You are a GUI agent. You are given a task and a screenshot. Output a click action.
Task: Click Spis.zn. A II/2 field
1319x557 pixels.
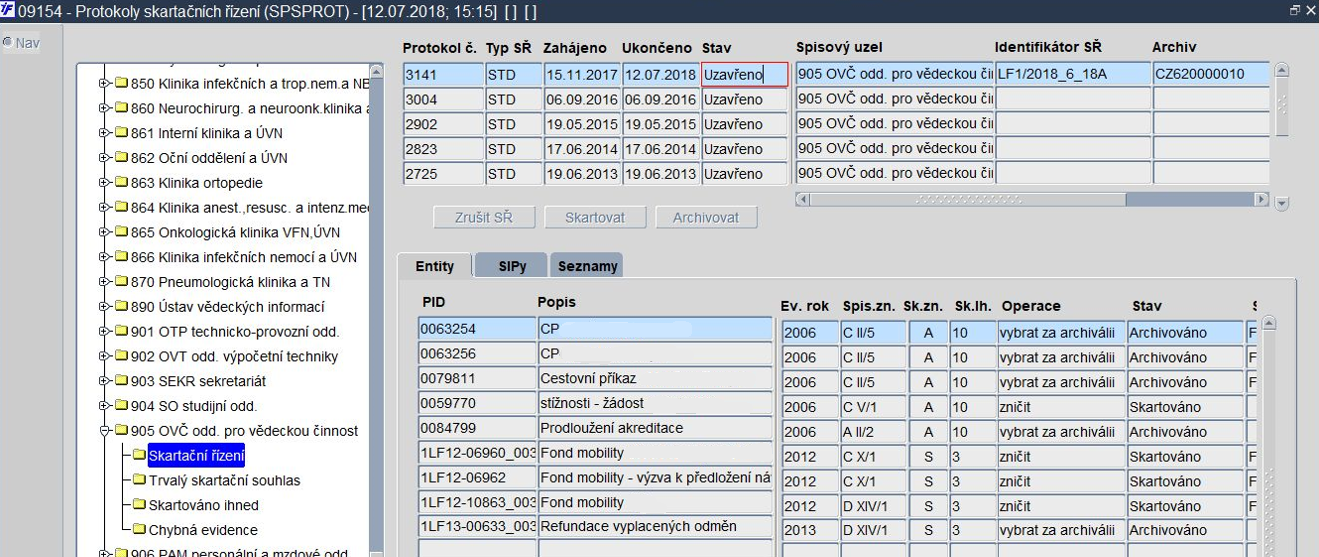tap(874, 432)
